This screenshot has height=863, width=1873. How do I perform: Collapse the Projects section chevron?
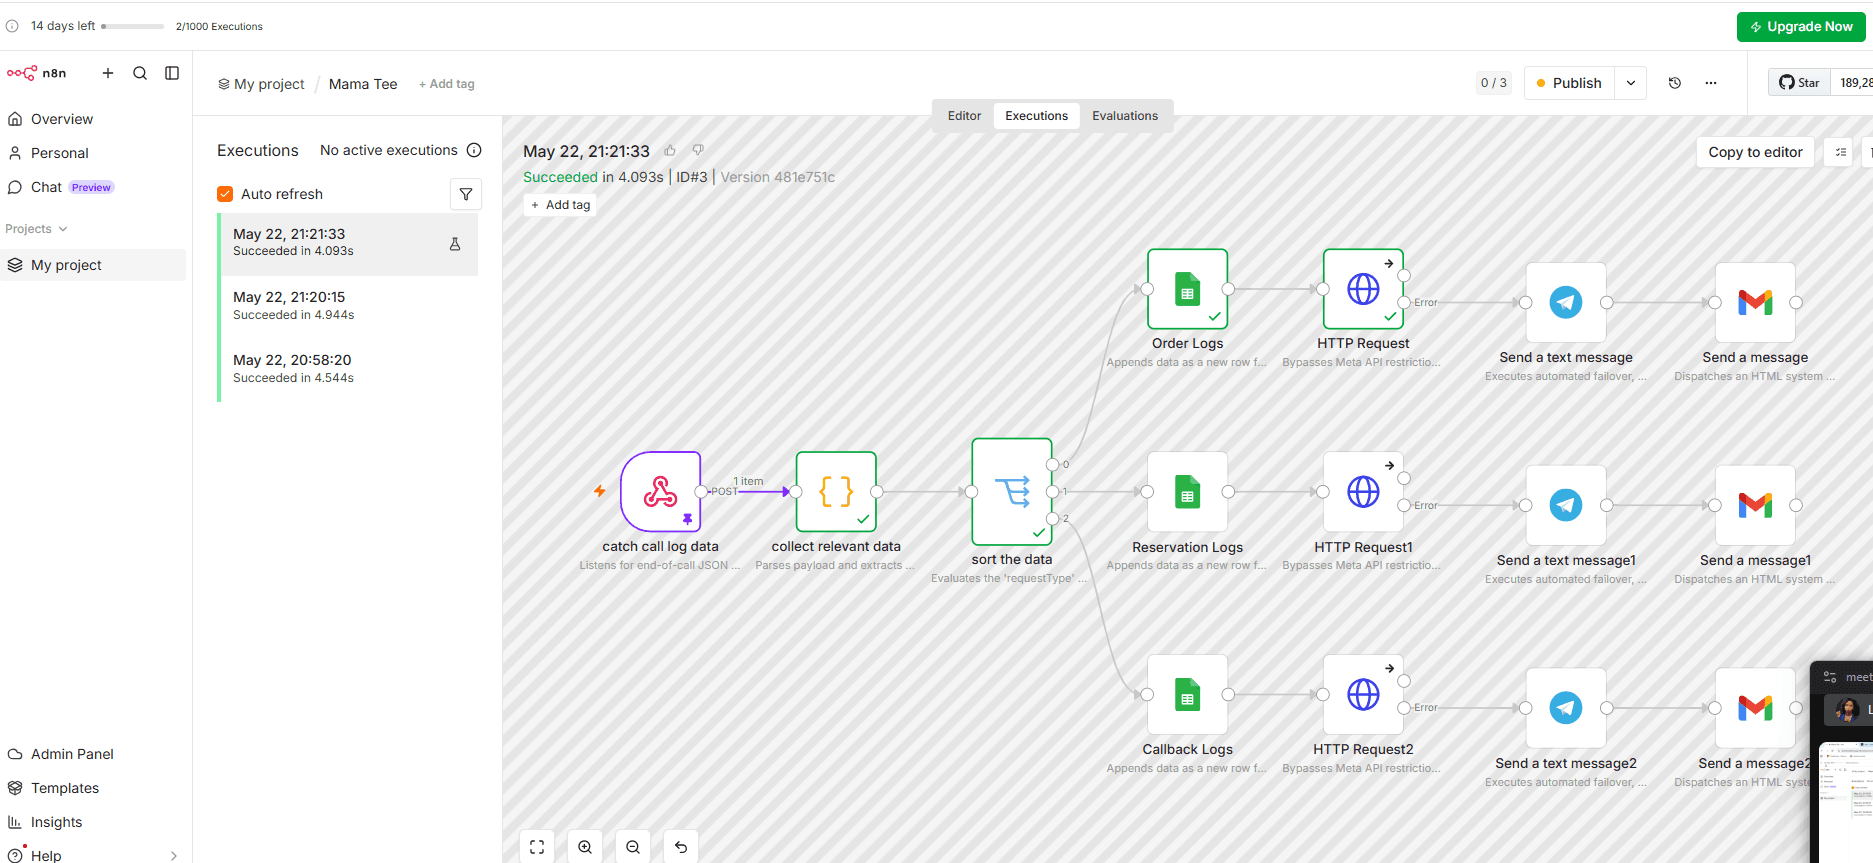[x=63, y=229]
